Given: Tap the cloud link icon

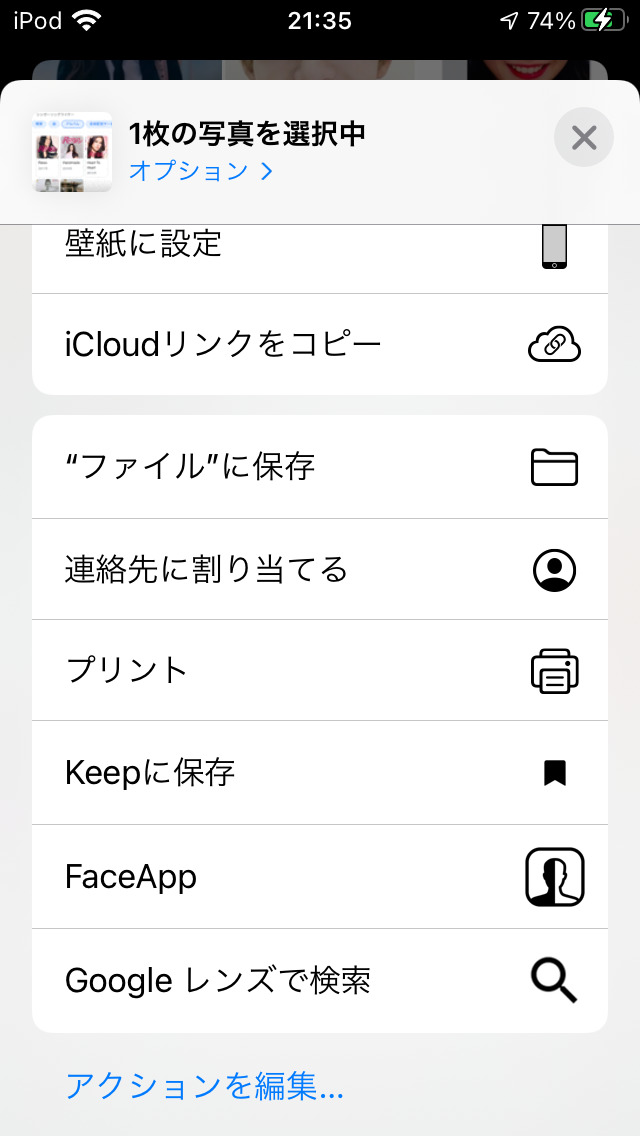Looking at the screenshot, I should (554, 345).
